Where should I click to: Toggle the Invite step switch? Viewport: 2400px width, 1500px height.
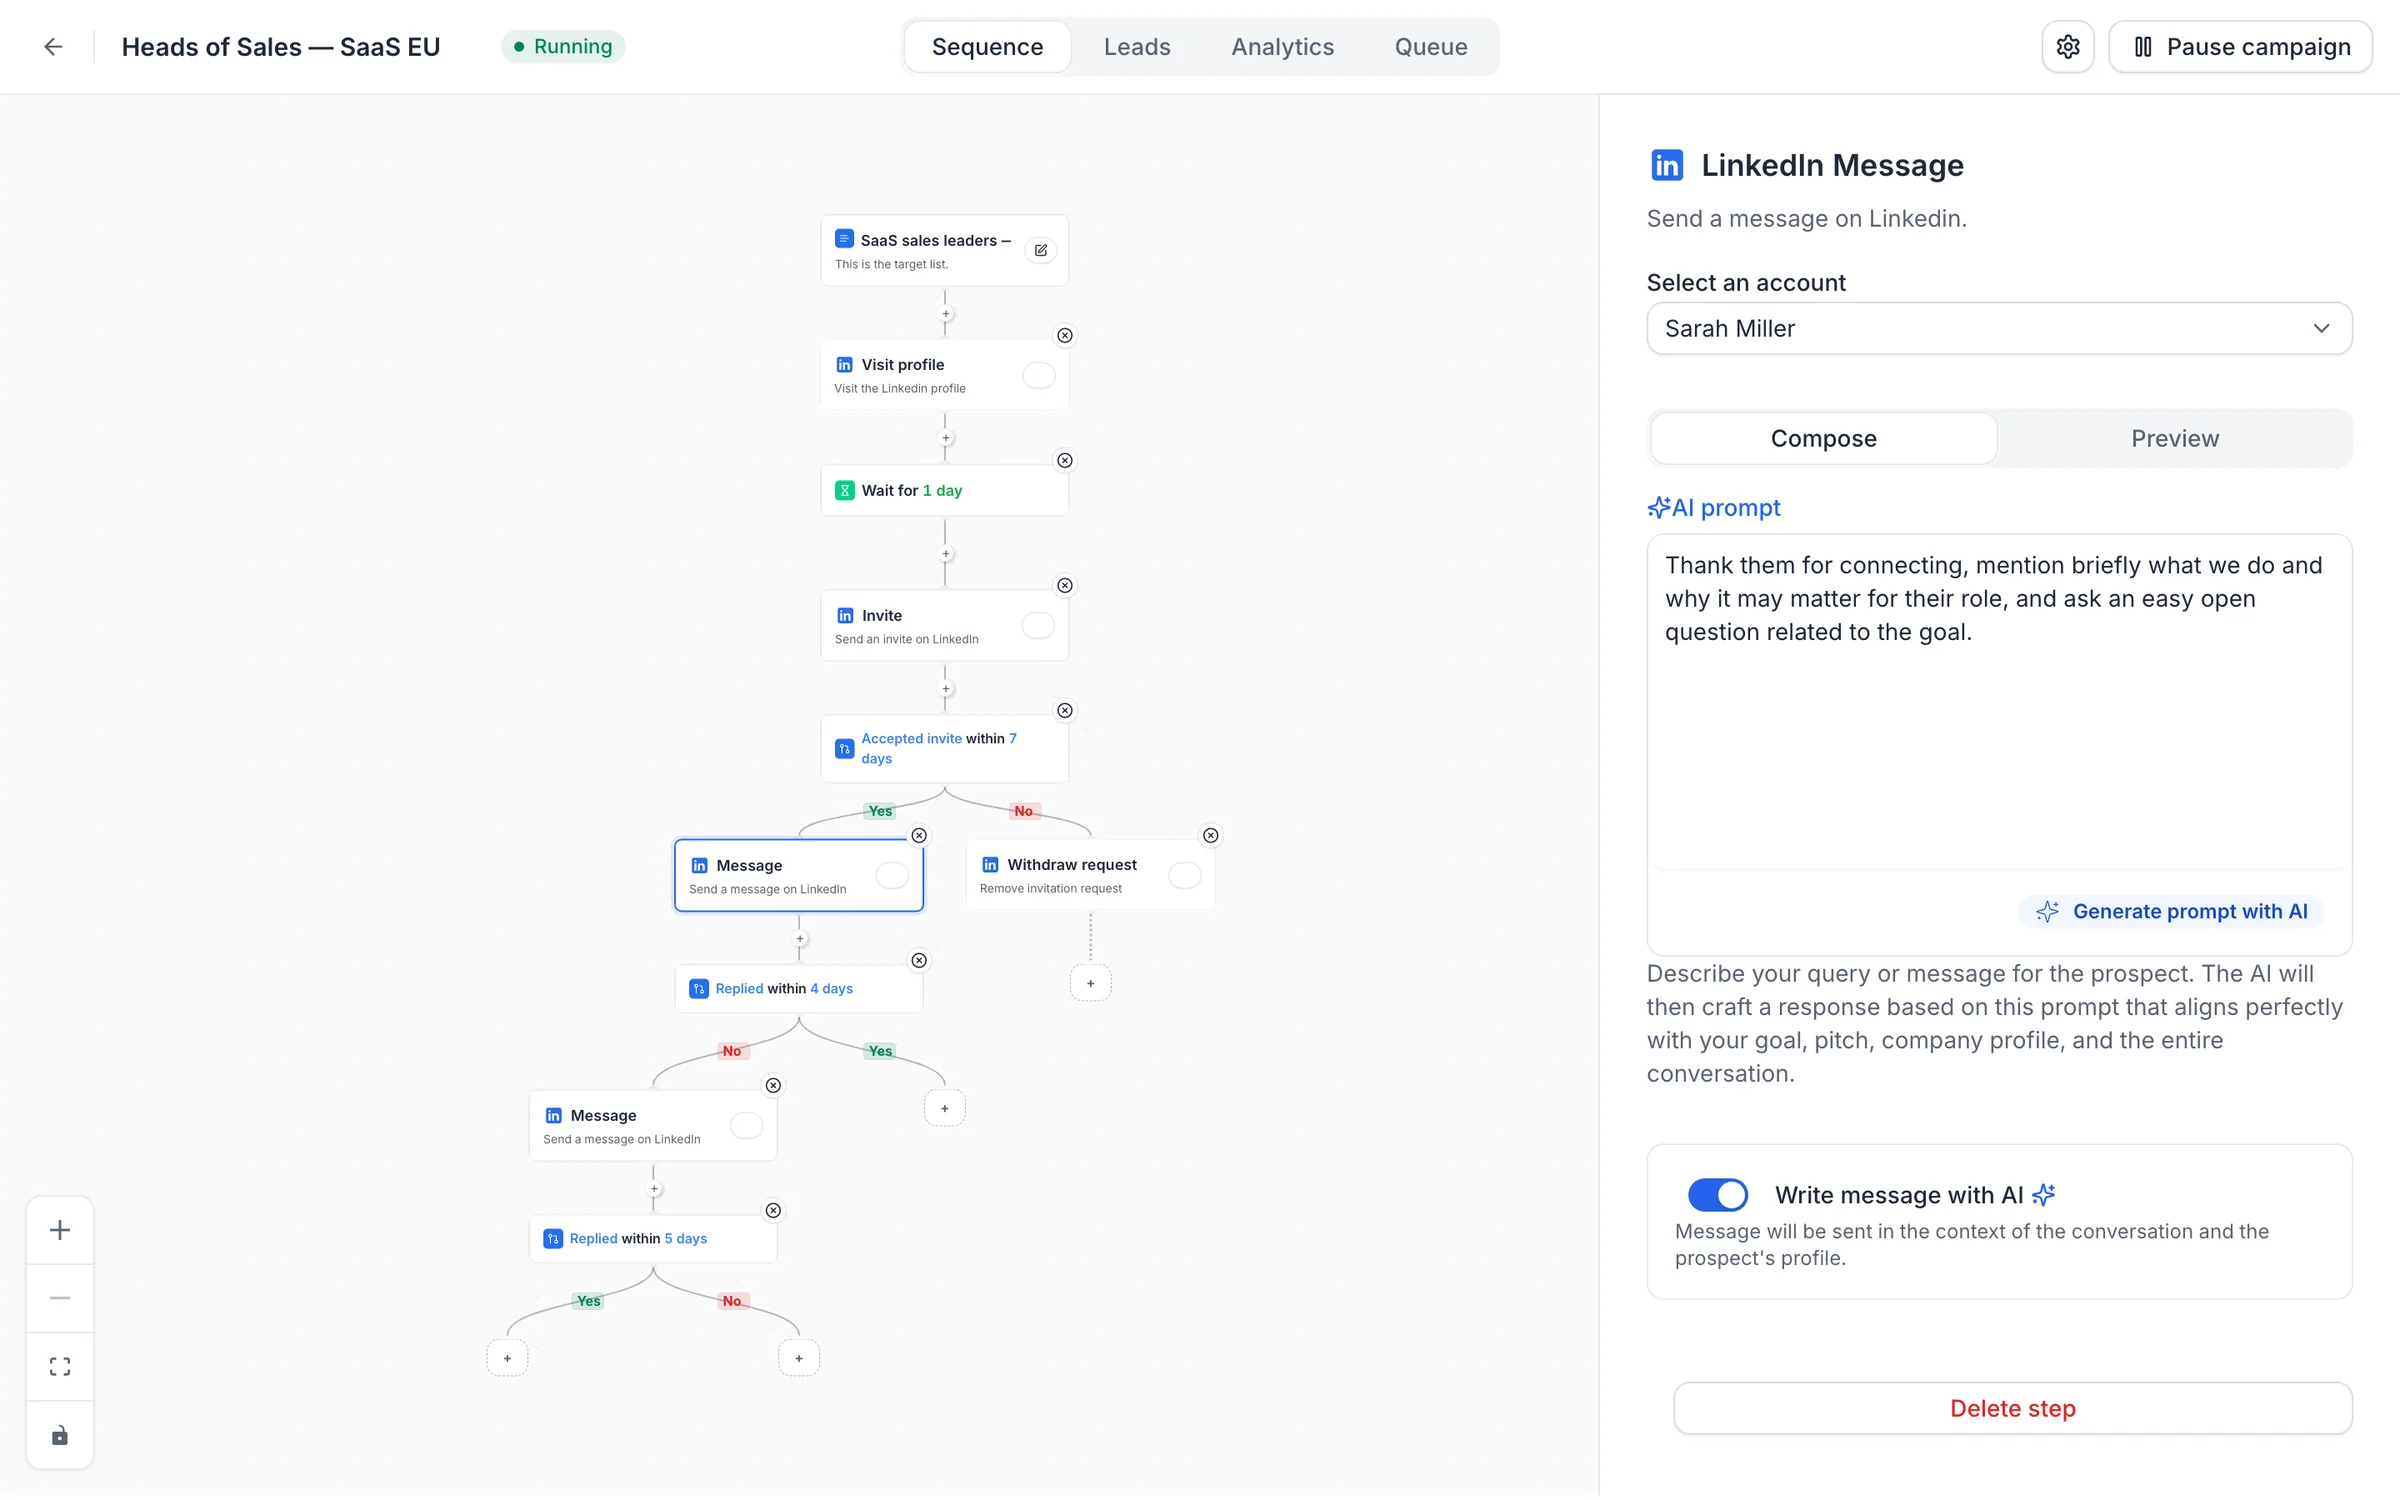click(1039, 626)
